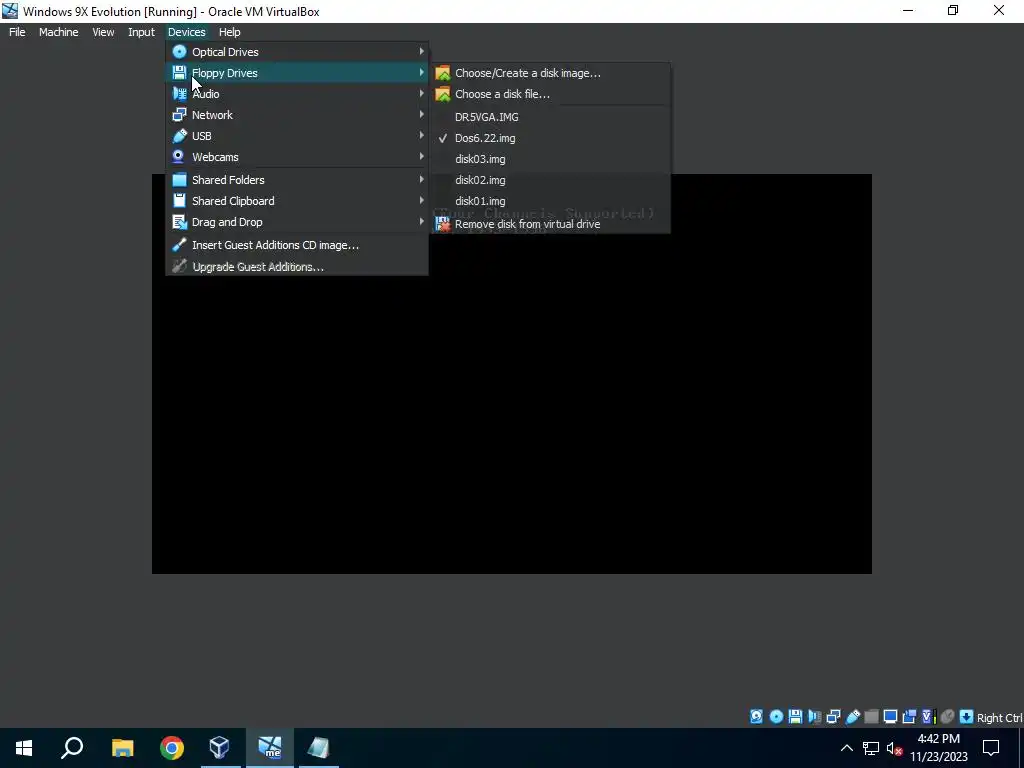
Task: Show hidden system tray icons
Action: click(846, 748)
